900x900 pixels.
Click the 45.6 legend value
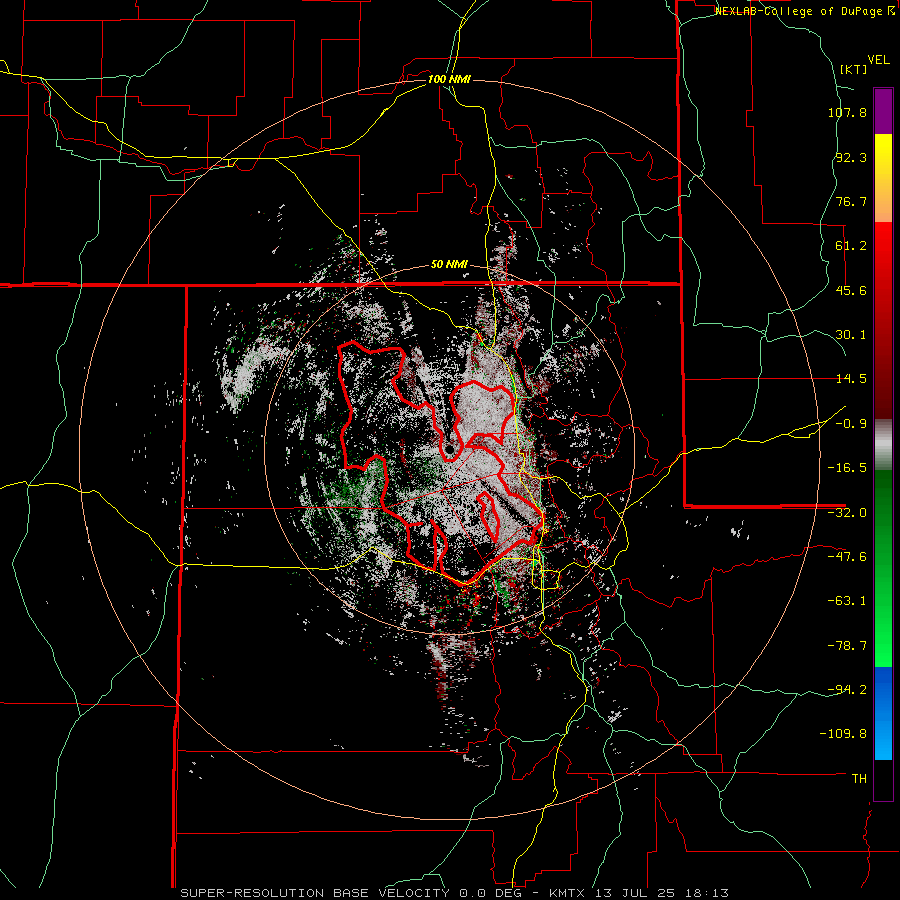pyautogui.click(x=851, y=290)
